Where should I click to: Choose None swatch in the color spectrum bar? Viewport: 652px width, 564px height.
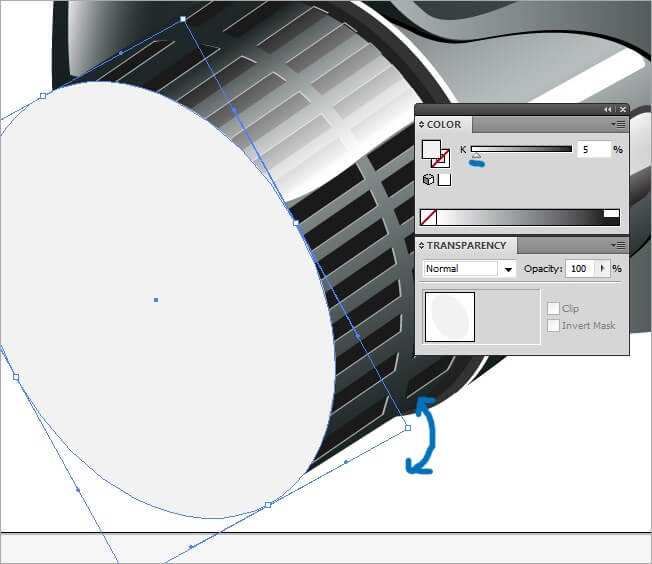(x=428, y=216)
